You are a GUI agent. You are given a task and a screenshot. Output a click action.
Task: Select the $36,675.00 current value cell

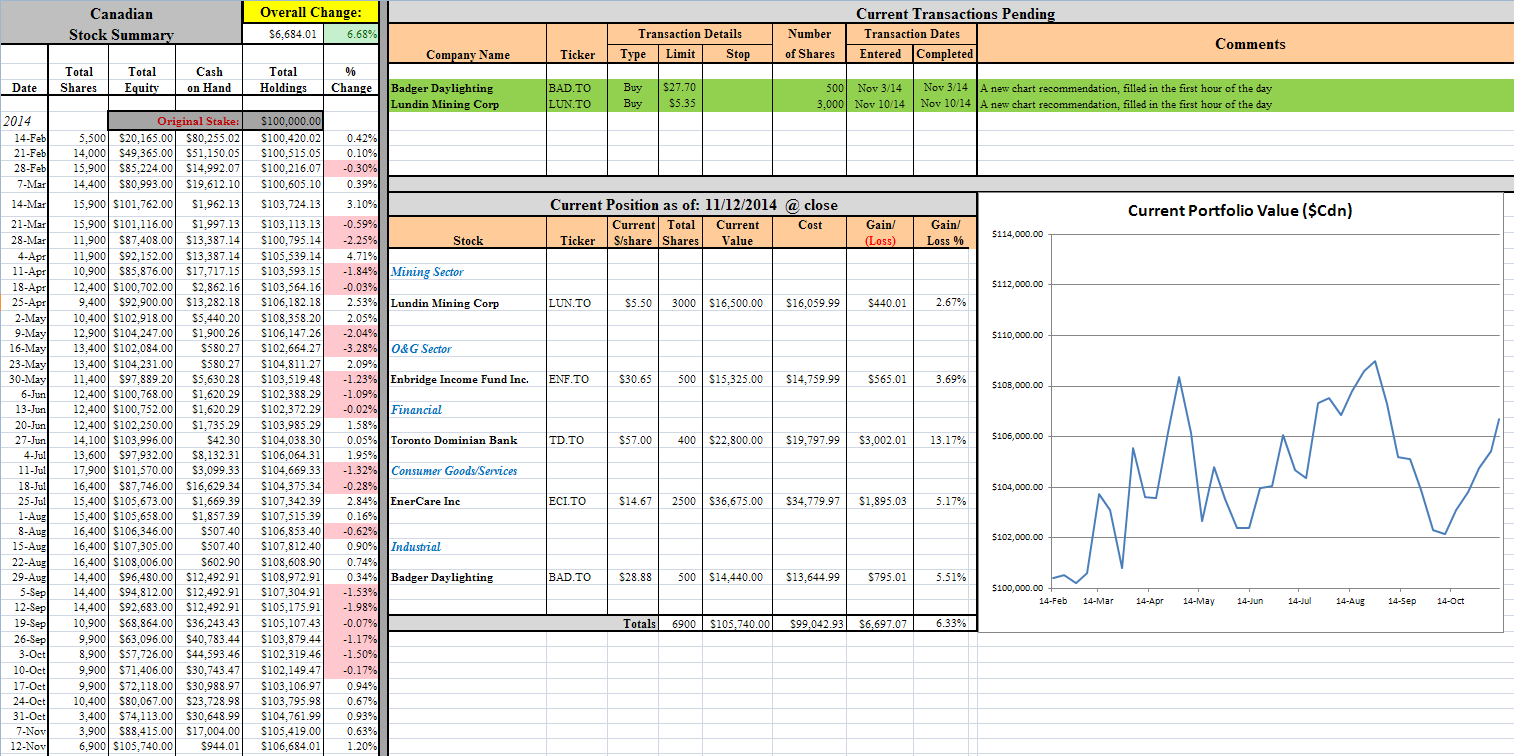coord(738,501)
